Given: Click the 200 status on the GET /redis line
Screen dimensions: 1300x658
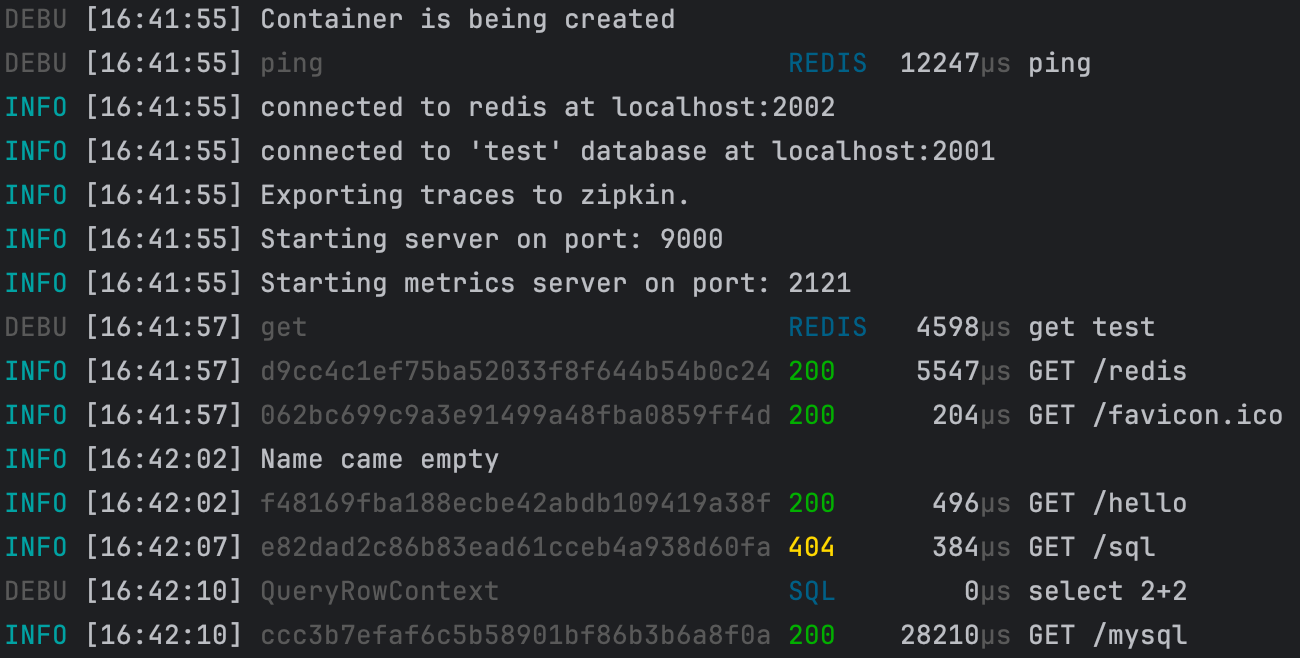Looking at the screenshot, I should [812, 371].
